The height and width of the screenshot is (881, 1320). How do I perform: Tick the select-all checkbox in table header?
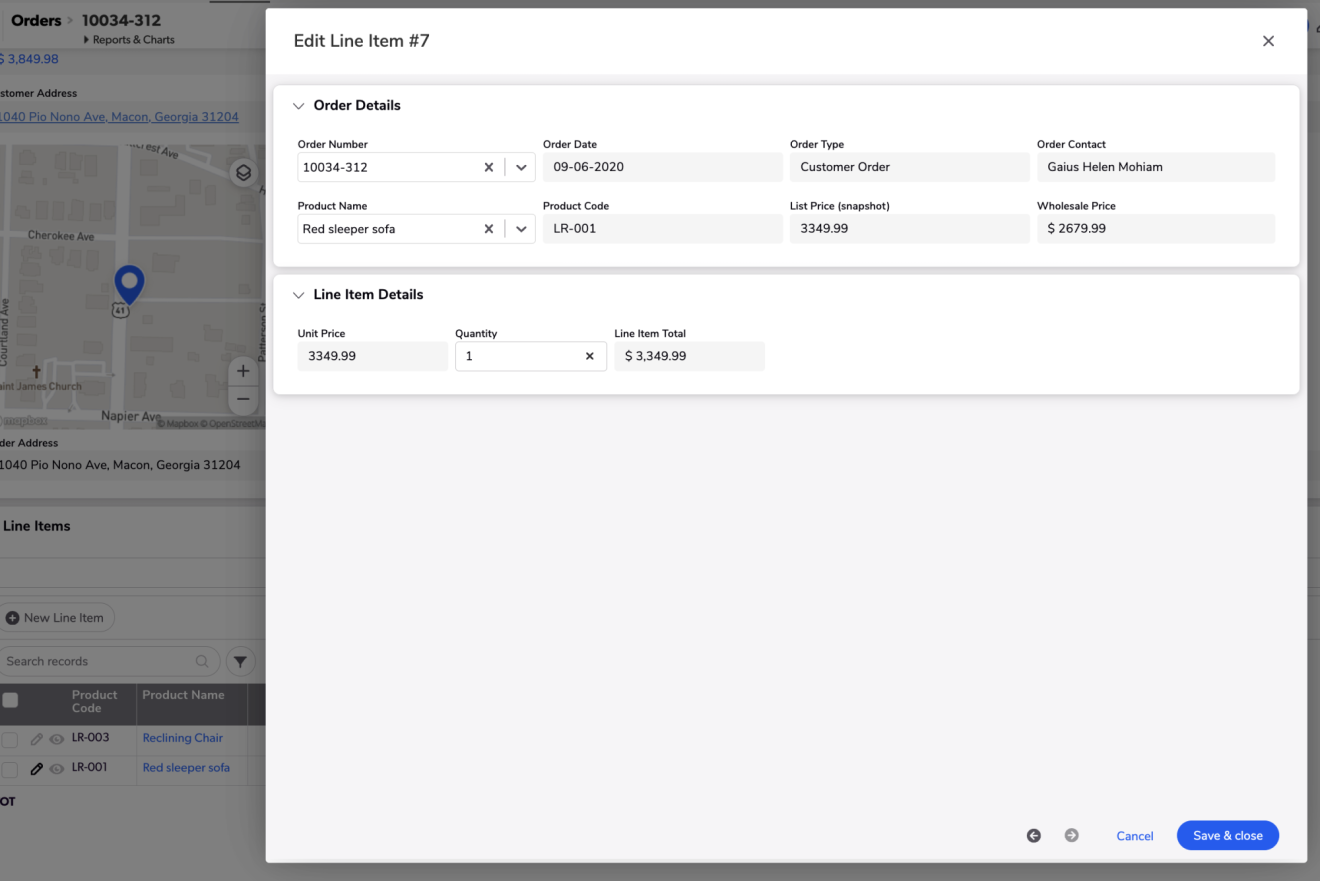[x=10, y=700]
